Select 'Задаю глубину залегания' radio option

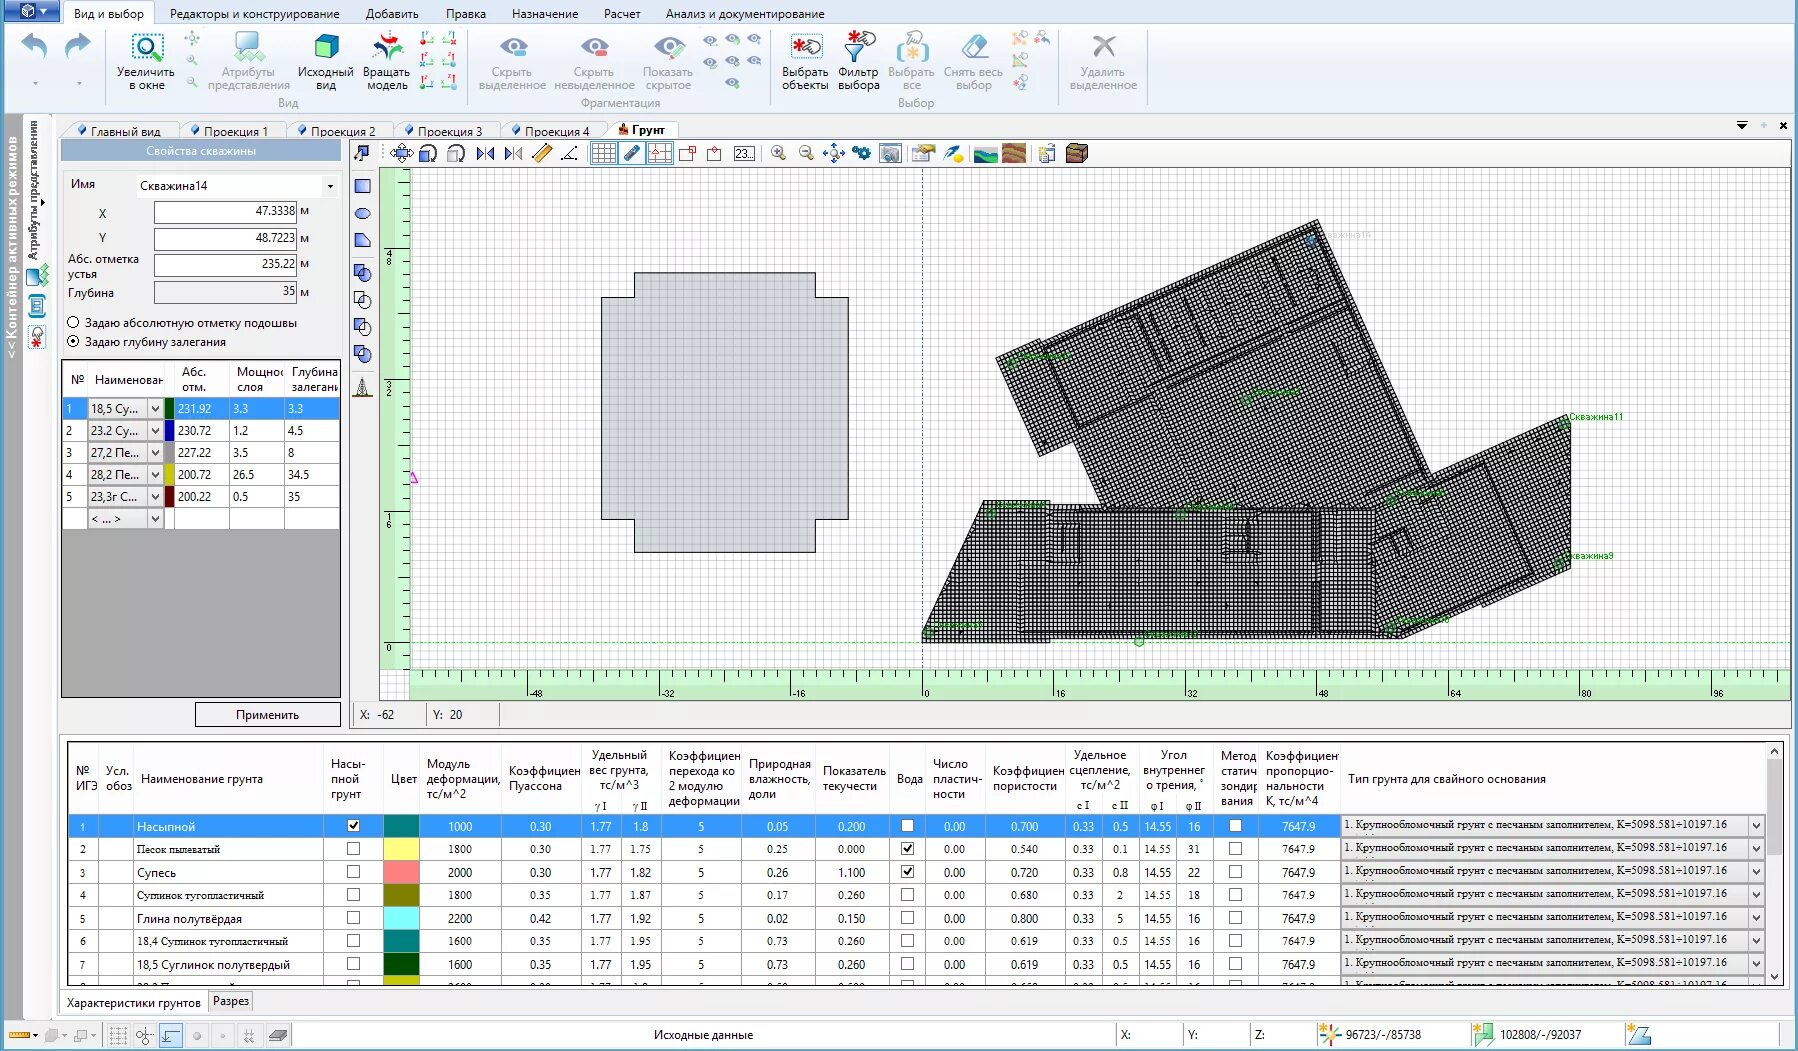pos(73,342)
